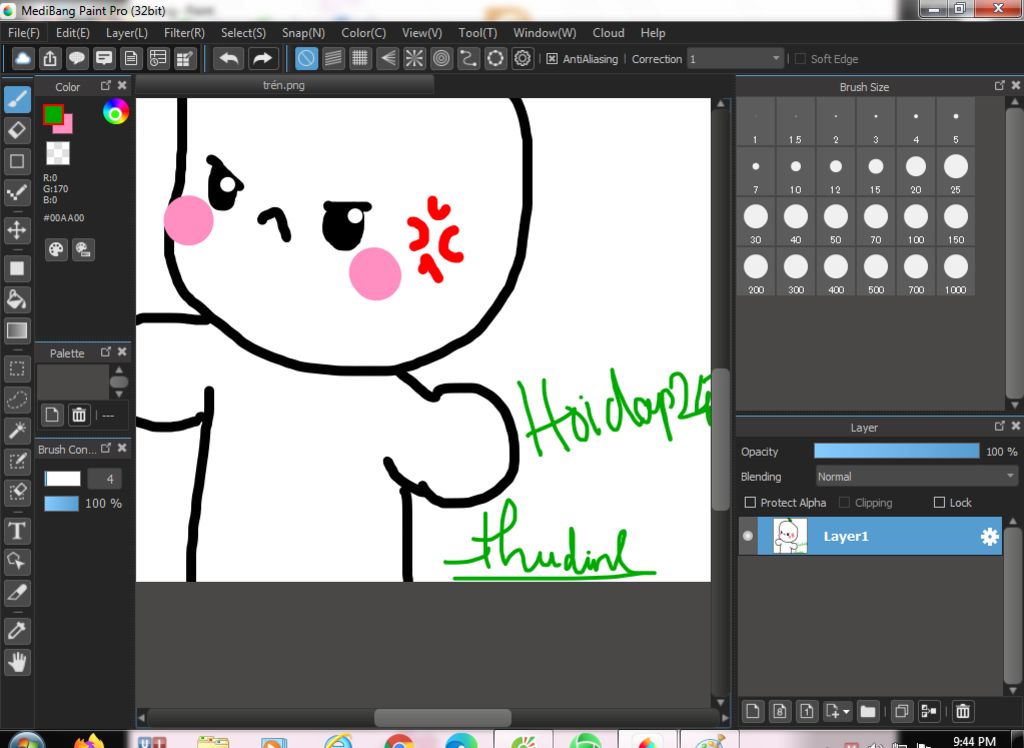This screenshot has height=748, width=1024.
Task: Click the Redo arrow
Action: (263, 59)
